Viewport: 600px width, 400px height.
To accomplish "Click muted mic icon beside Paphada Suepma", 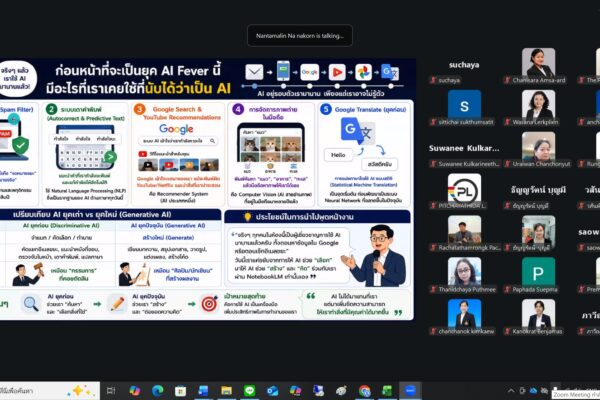I will [x=507, y=289].
